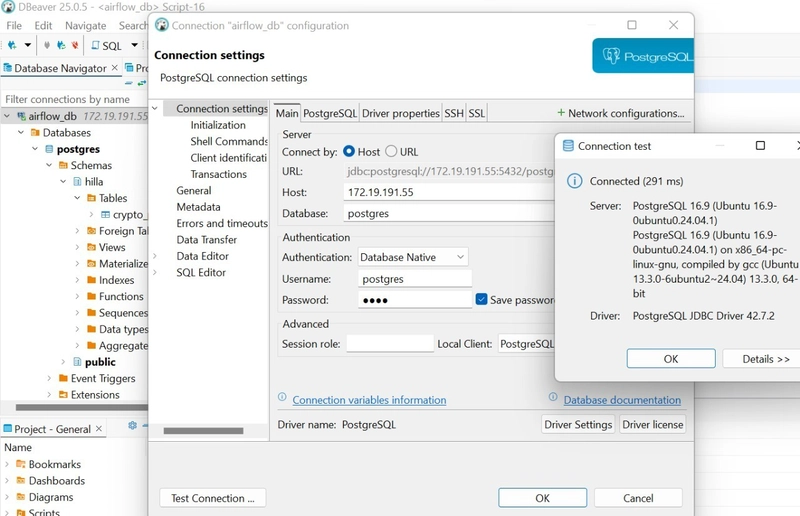Collapse the airflow_db connection node

(7, 116)
